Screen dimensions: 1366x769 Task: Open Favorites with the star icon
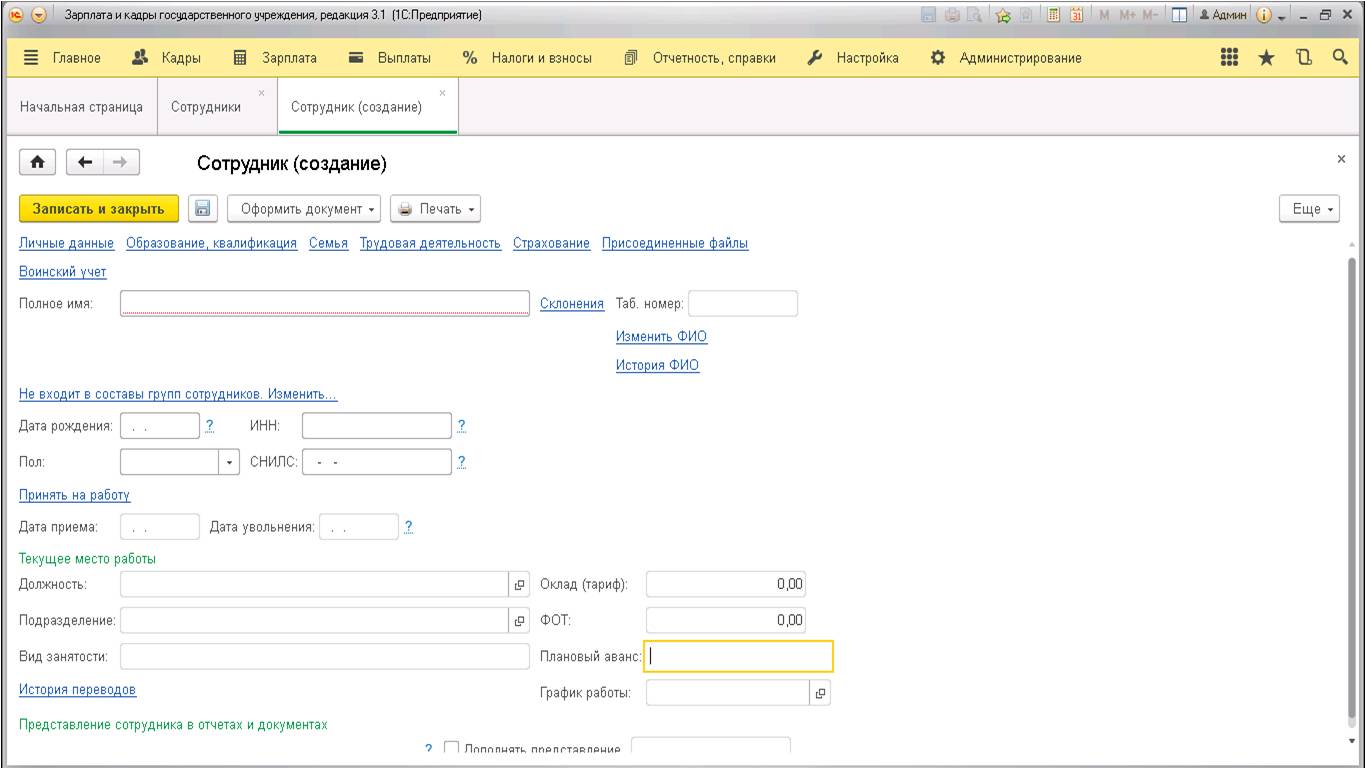pyautogui.click(x=1266, y=58)
